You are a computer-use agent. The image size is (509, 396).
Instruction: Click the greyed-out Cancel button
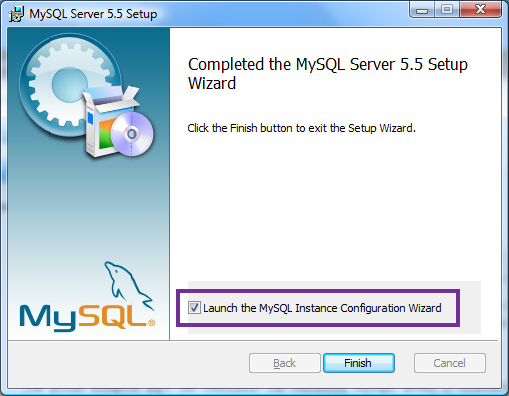pos(450,363)
